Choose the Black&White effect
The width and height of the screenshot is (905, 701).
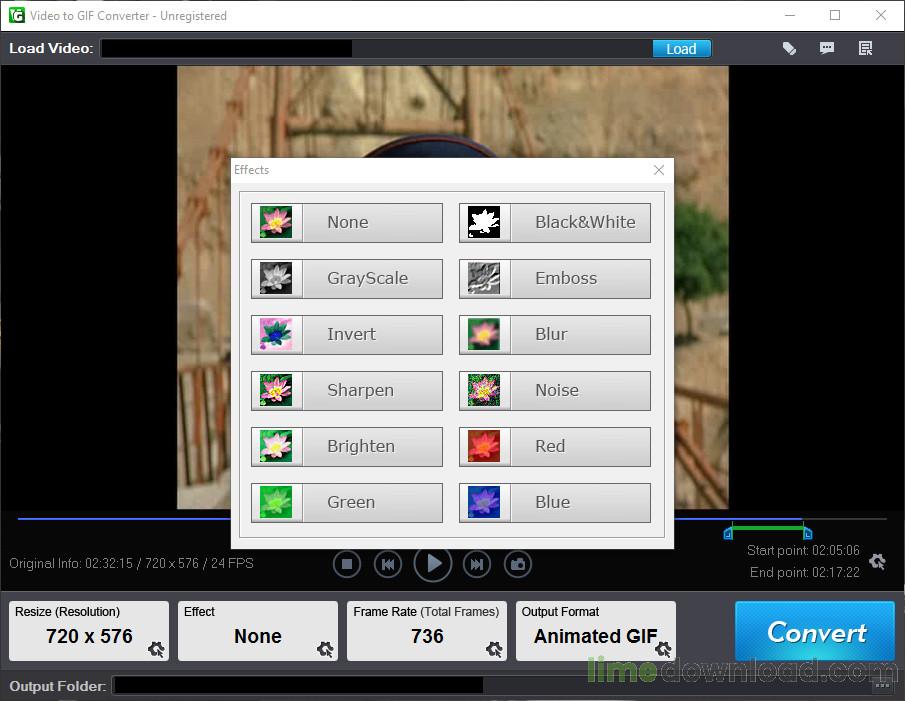pos(554,222)
